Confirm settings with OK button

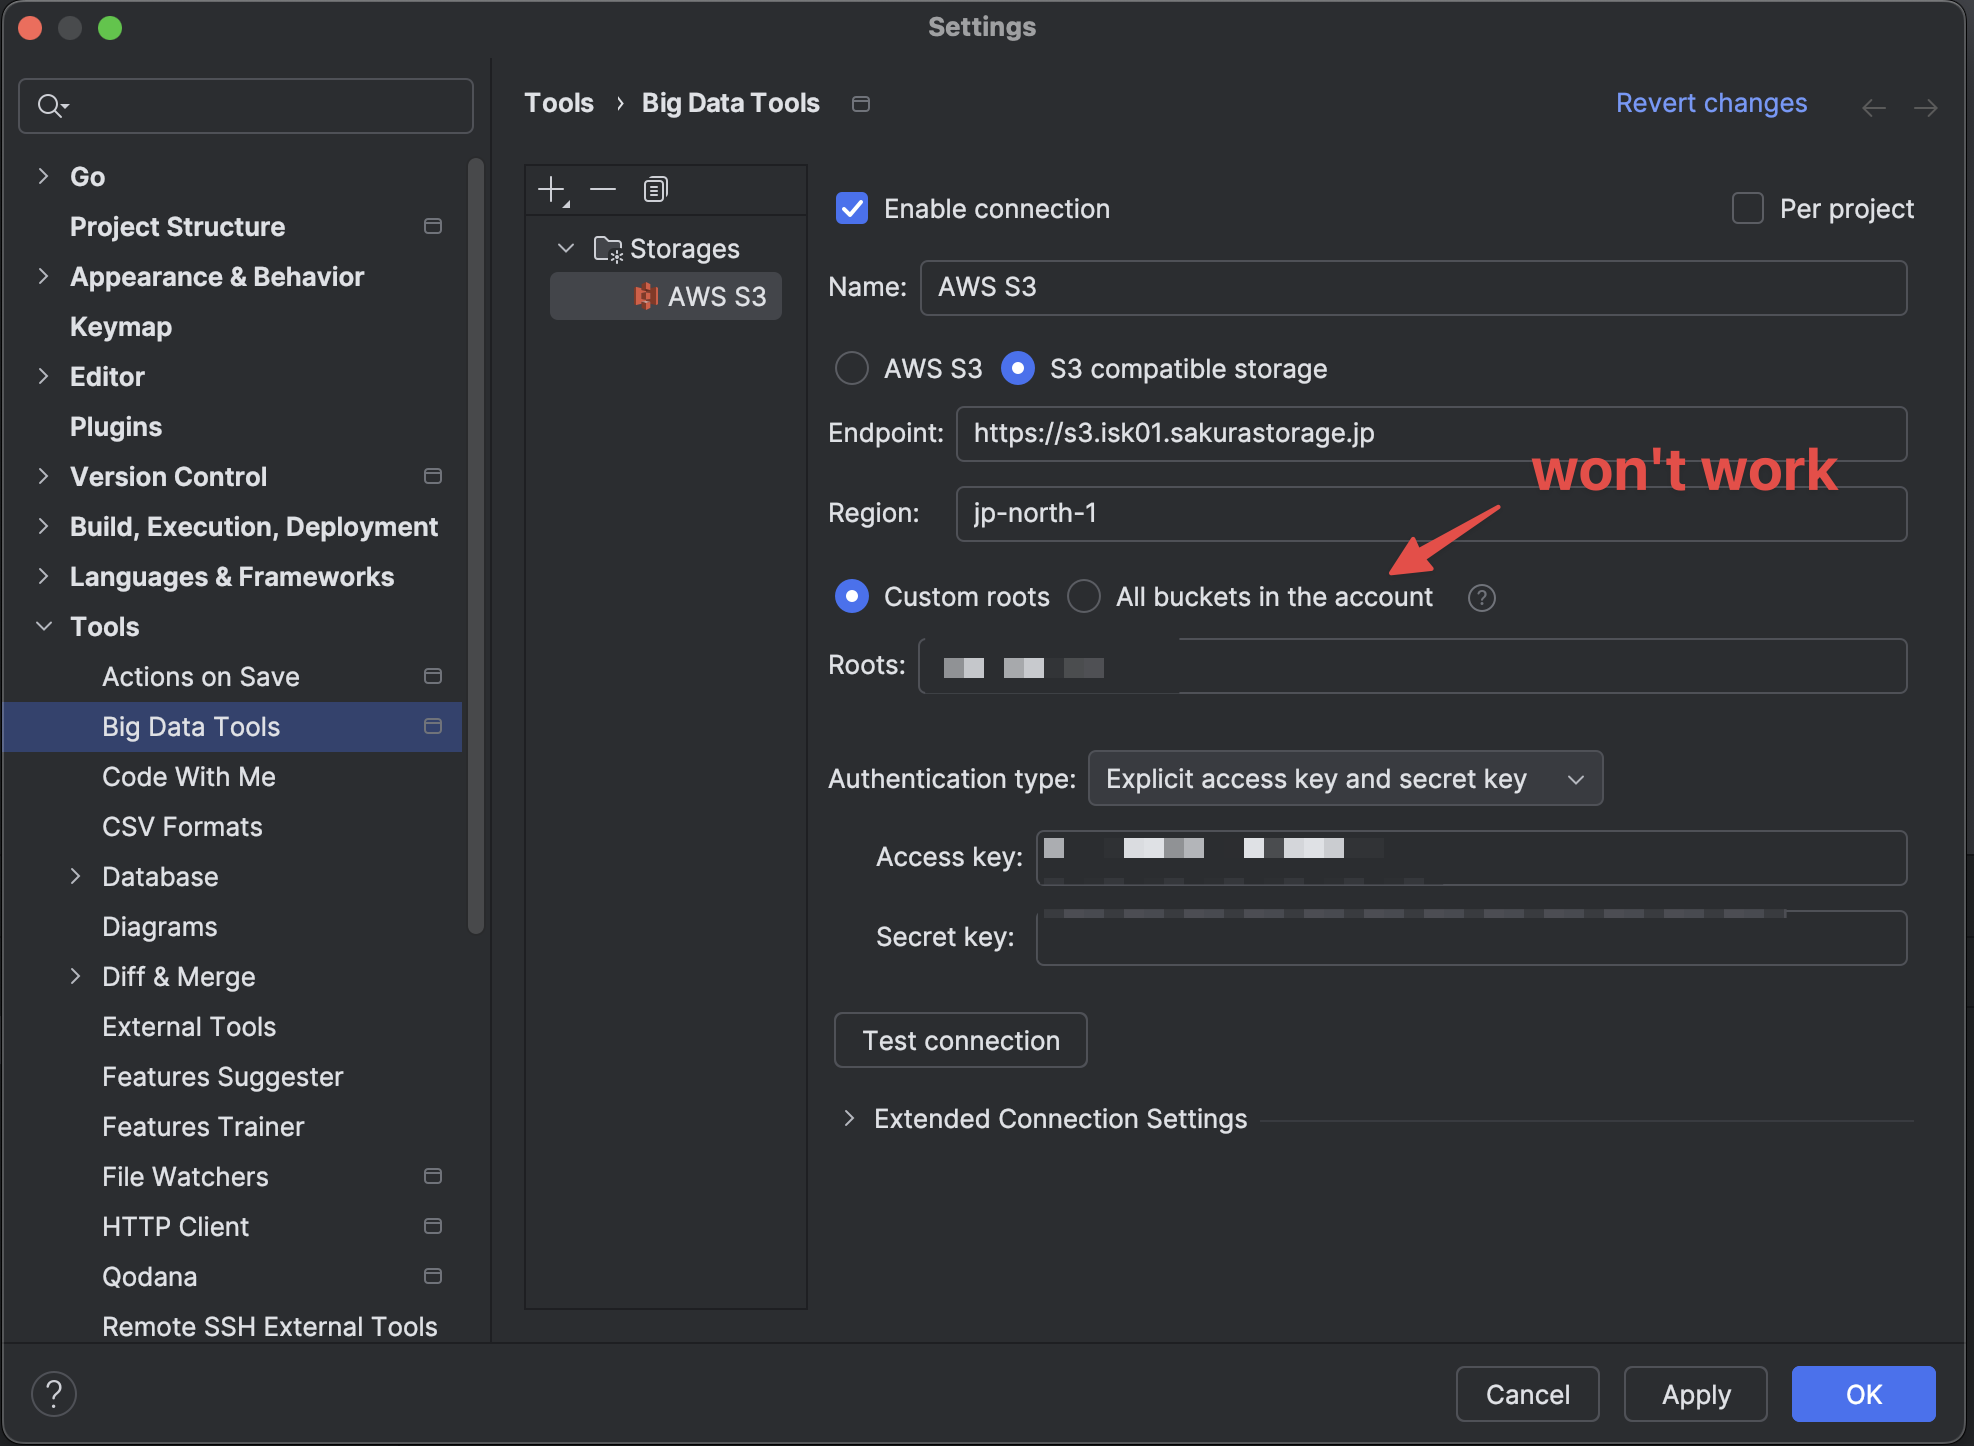pyautogui.click(x=1864, y=1394)
